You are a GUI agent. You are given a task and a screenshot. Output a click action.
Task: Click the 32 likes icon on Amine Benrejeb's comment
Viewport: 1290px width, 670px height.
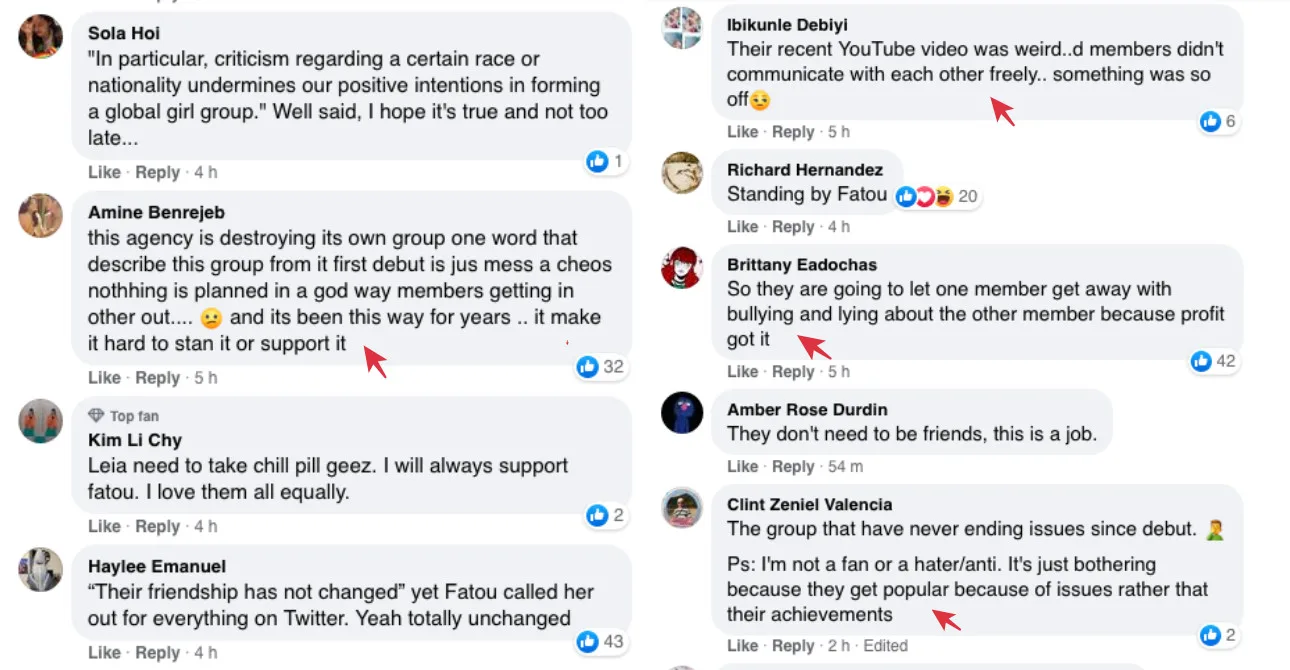click(x=588, y=367)
